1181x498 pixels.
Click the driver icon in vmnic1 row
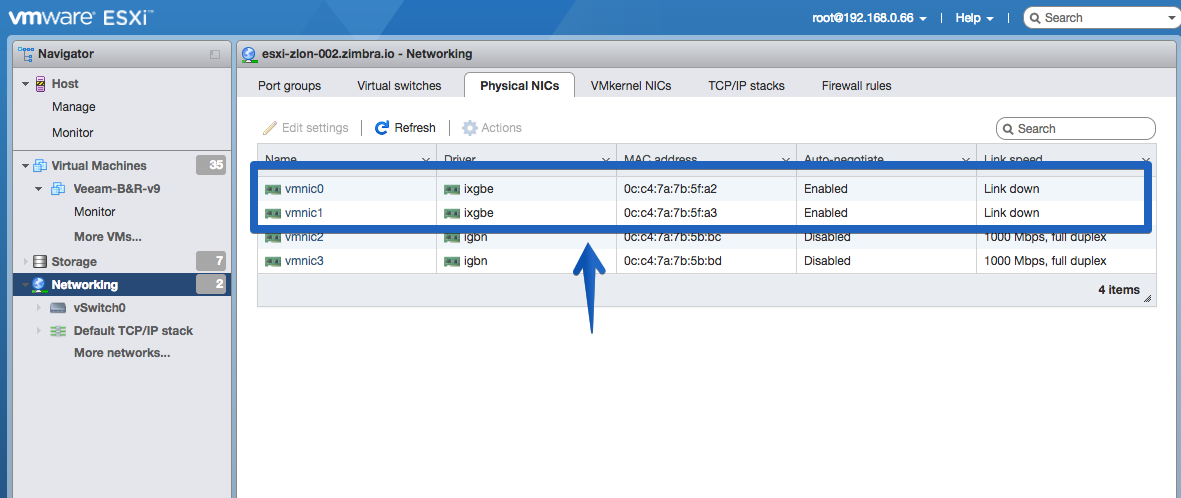[452, 213]
